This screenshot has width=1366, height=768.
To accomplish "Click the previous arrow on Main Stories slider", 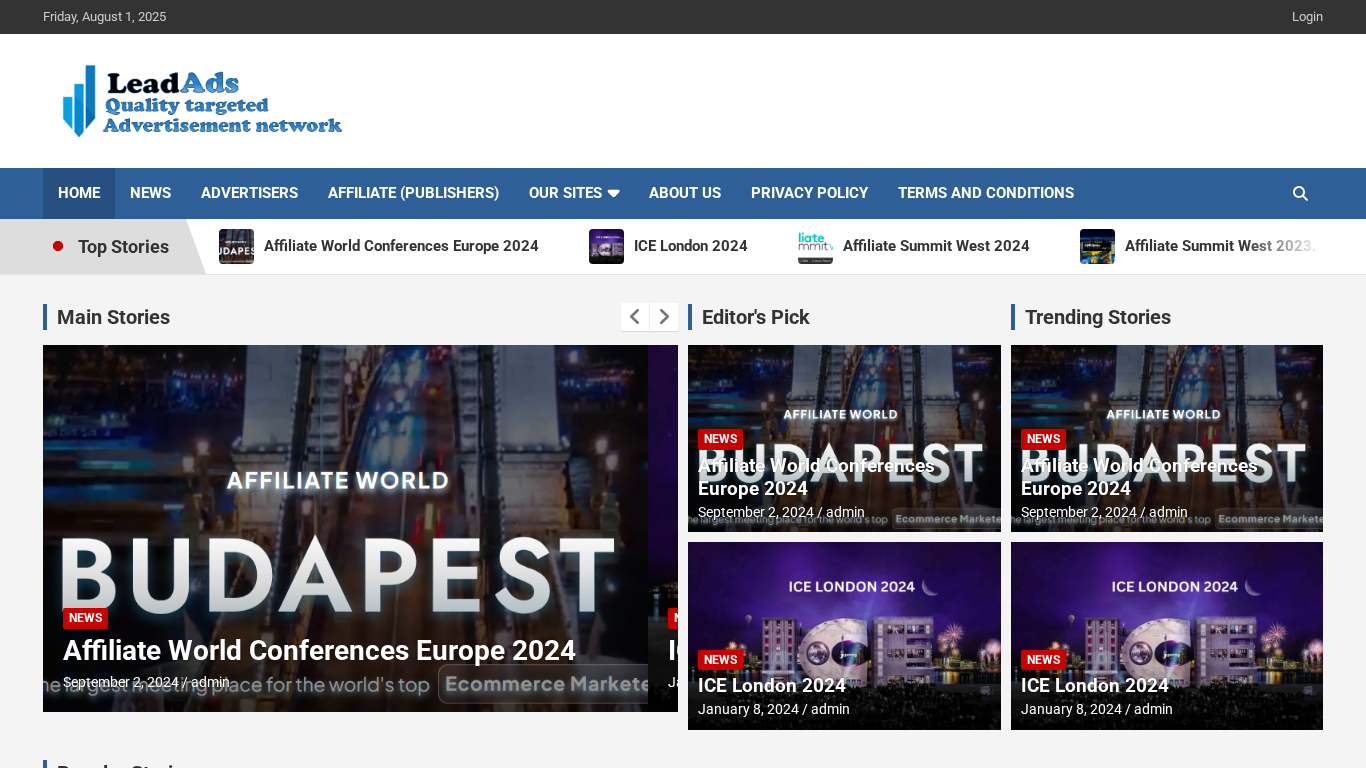I will pos(635,316).
